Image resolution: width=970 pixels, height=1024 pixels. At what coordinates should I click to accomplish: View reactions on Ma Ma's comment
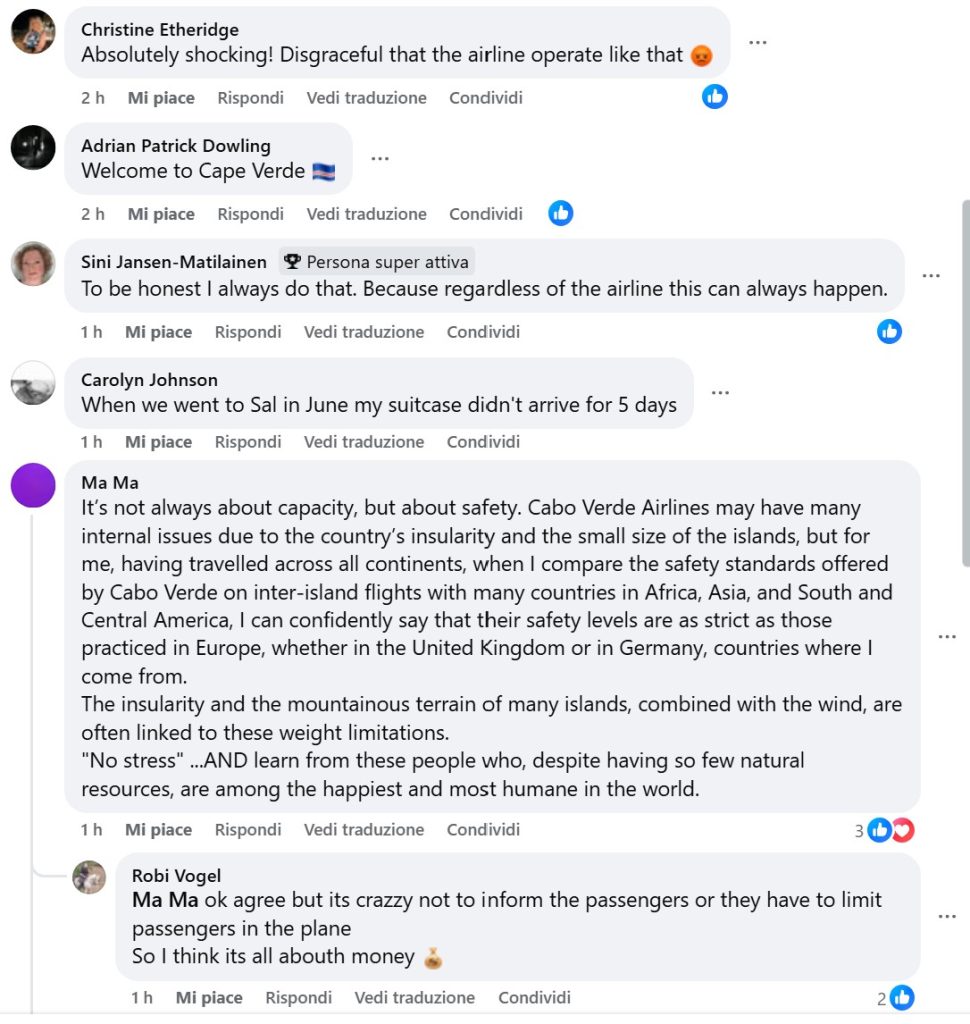point(890,830)
